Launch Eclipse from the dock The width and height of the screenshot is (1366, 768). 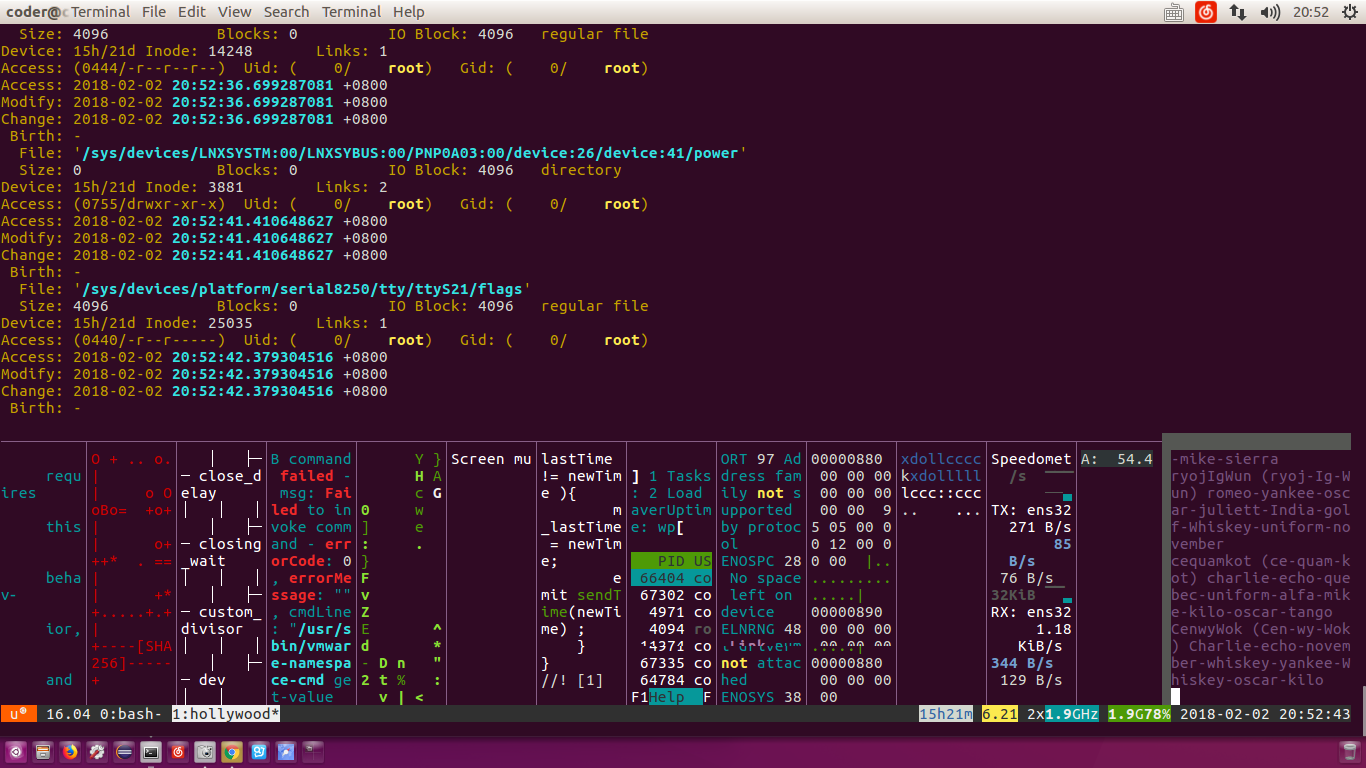pyautogui.click(x=124, y=751)
